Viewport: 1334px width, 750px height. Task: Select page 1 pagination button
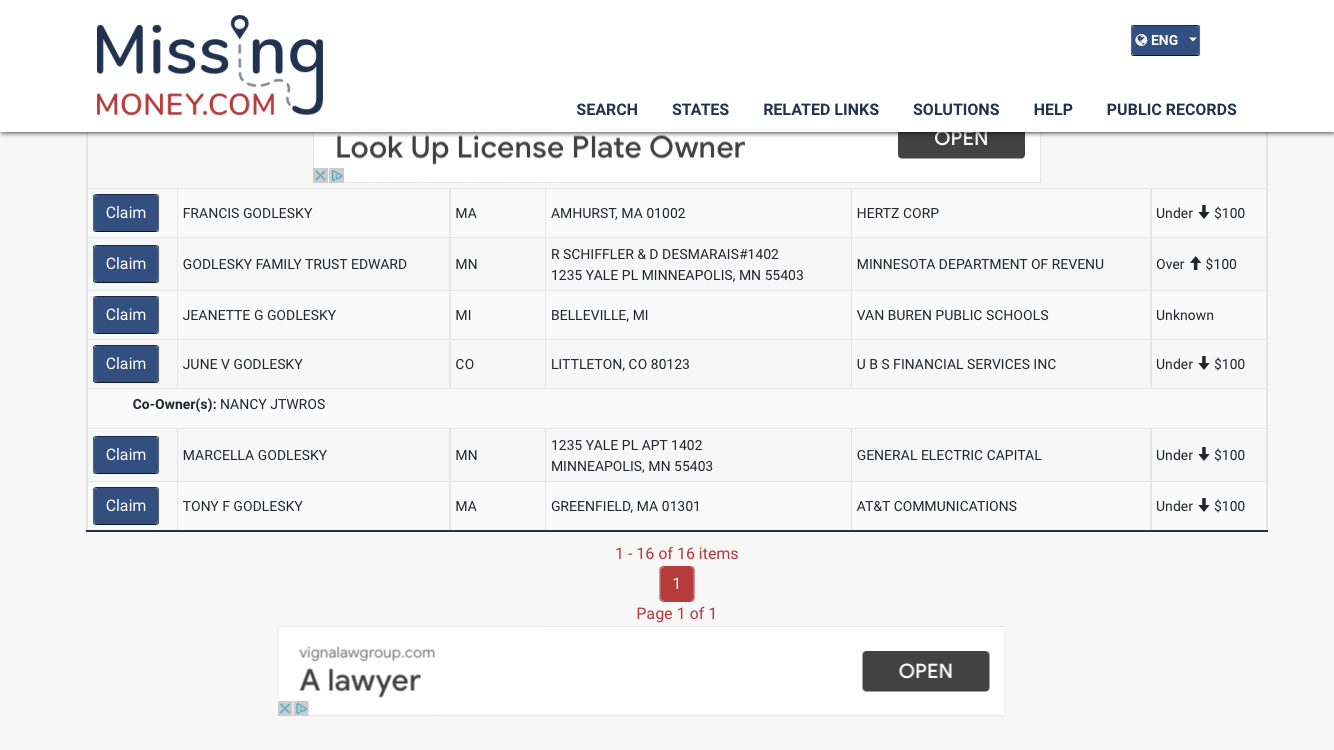point(677,584)
